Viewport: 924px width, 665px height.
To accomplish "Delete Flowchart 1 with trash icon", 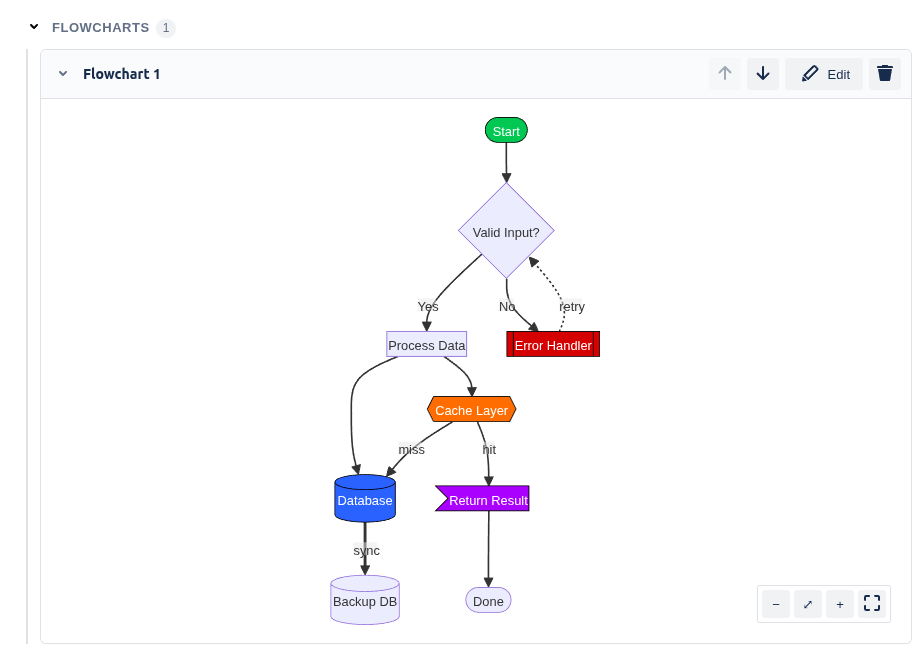I will tap(885, 74).
